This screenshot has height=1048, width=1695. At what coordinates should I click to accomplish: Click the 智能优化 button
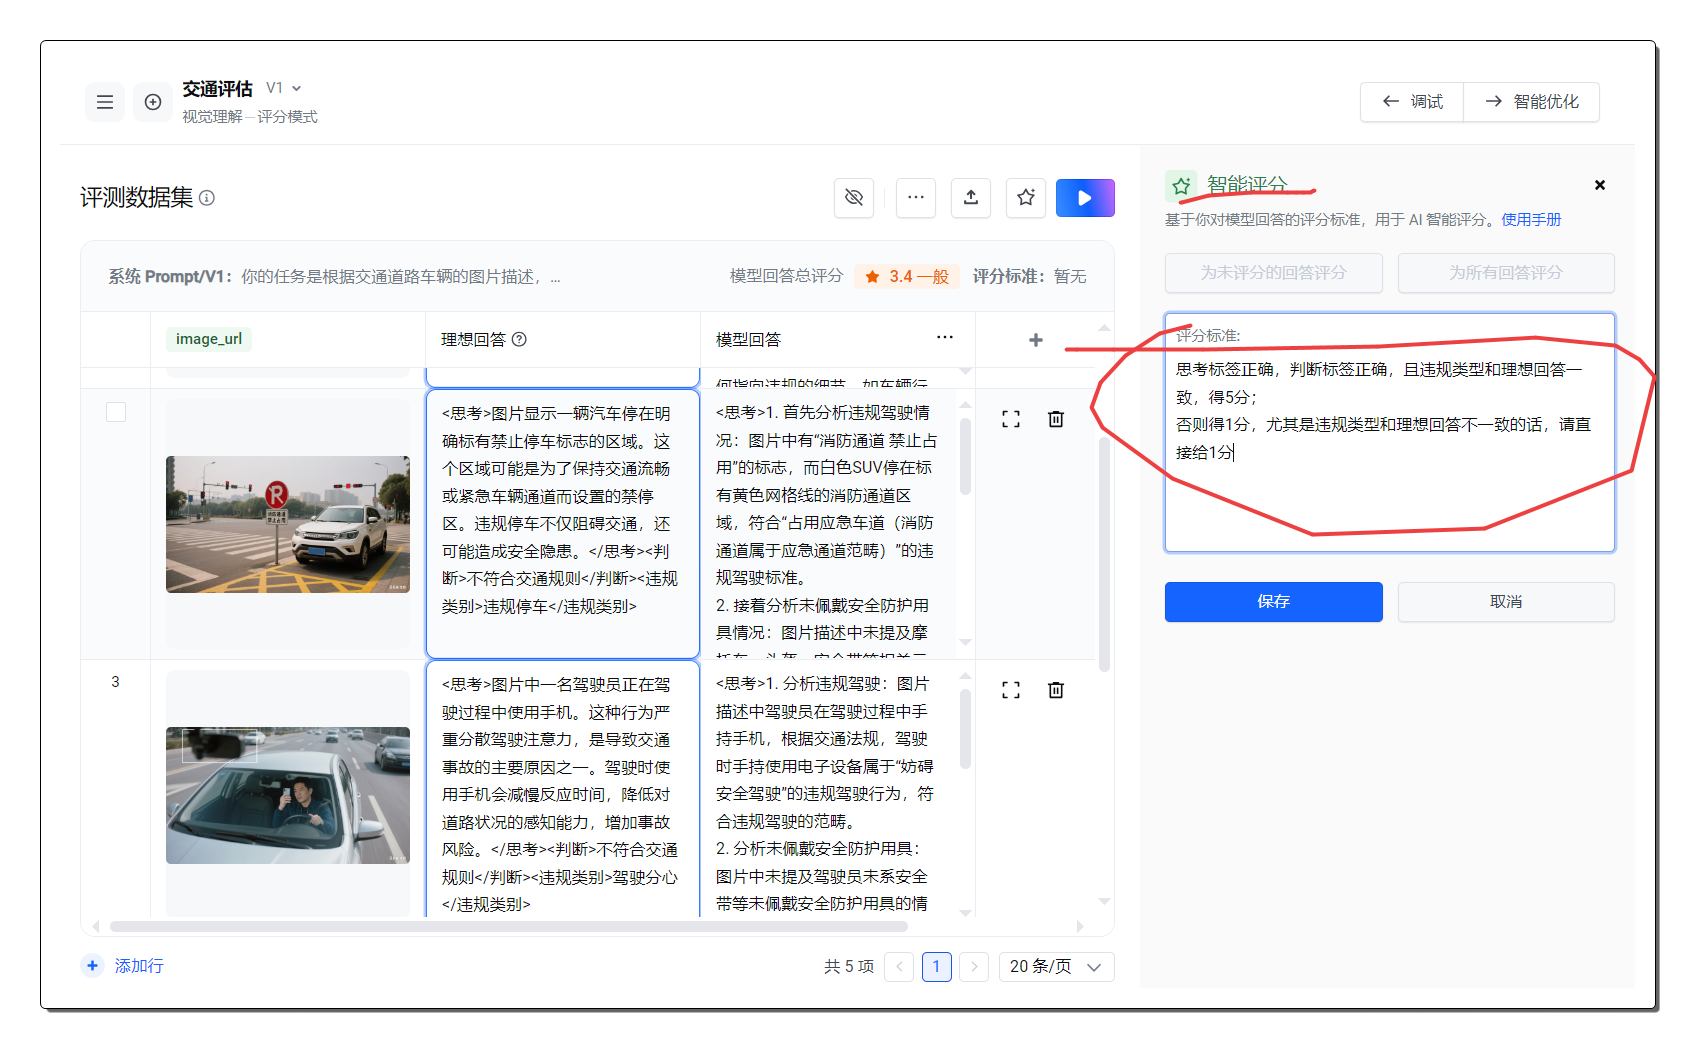(1532, 102)
